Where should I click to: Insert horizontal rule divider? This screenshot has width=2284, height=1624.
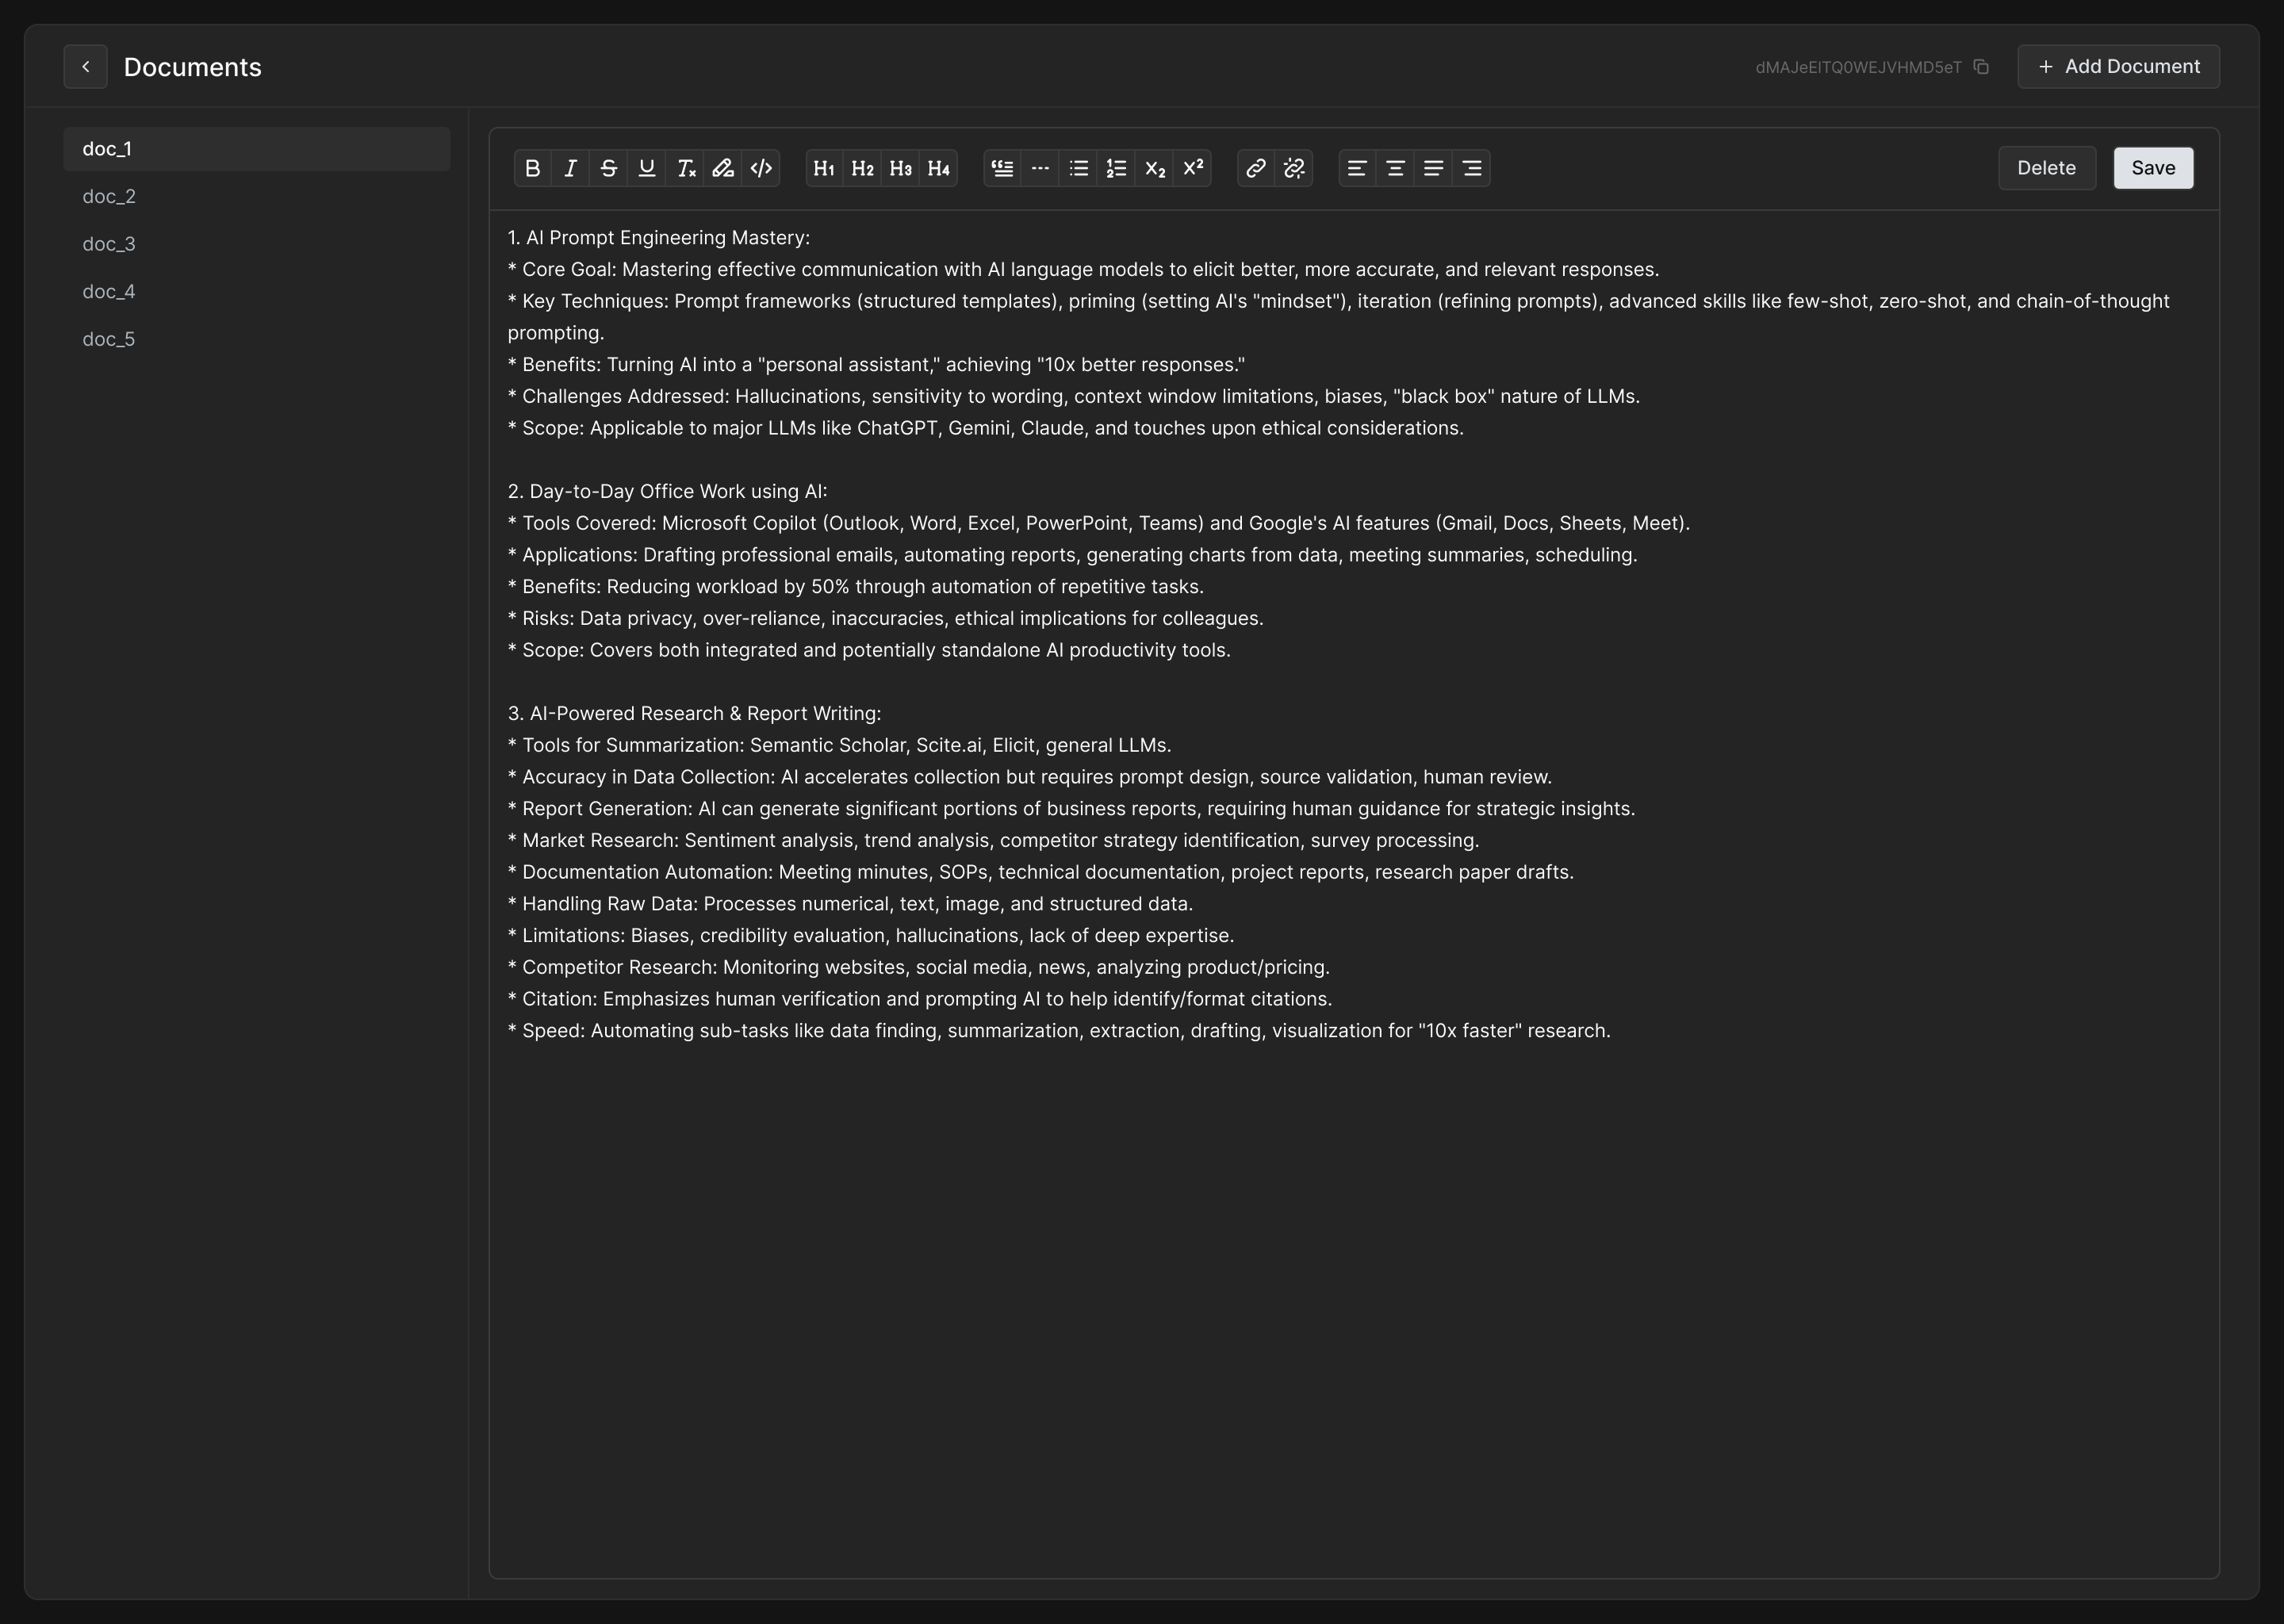(x=1041, y=168)
